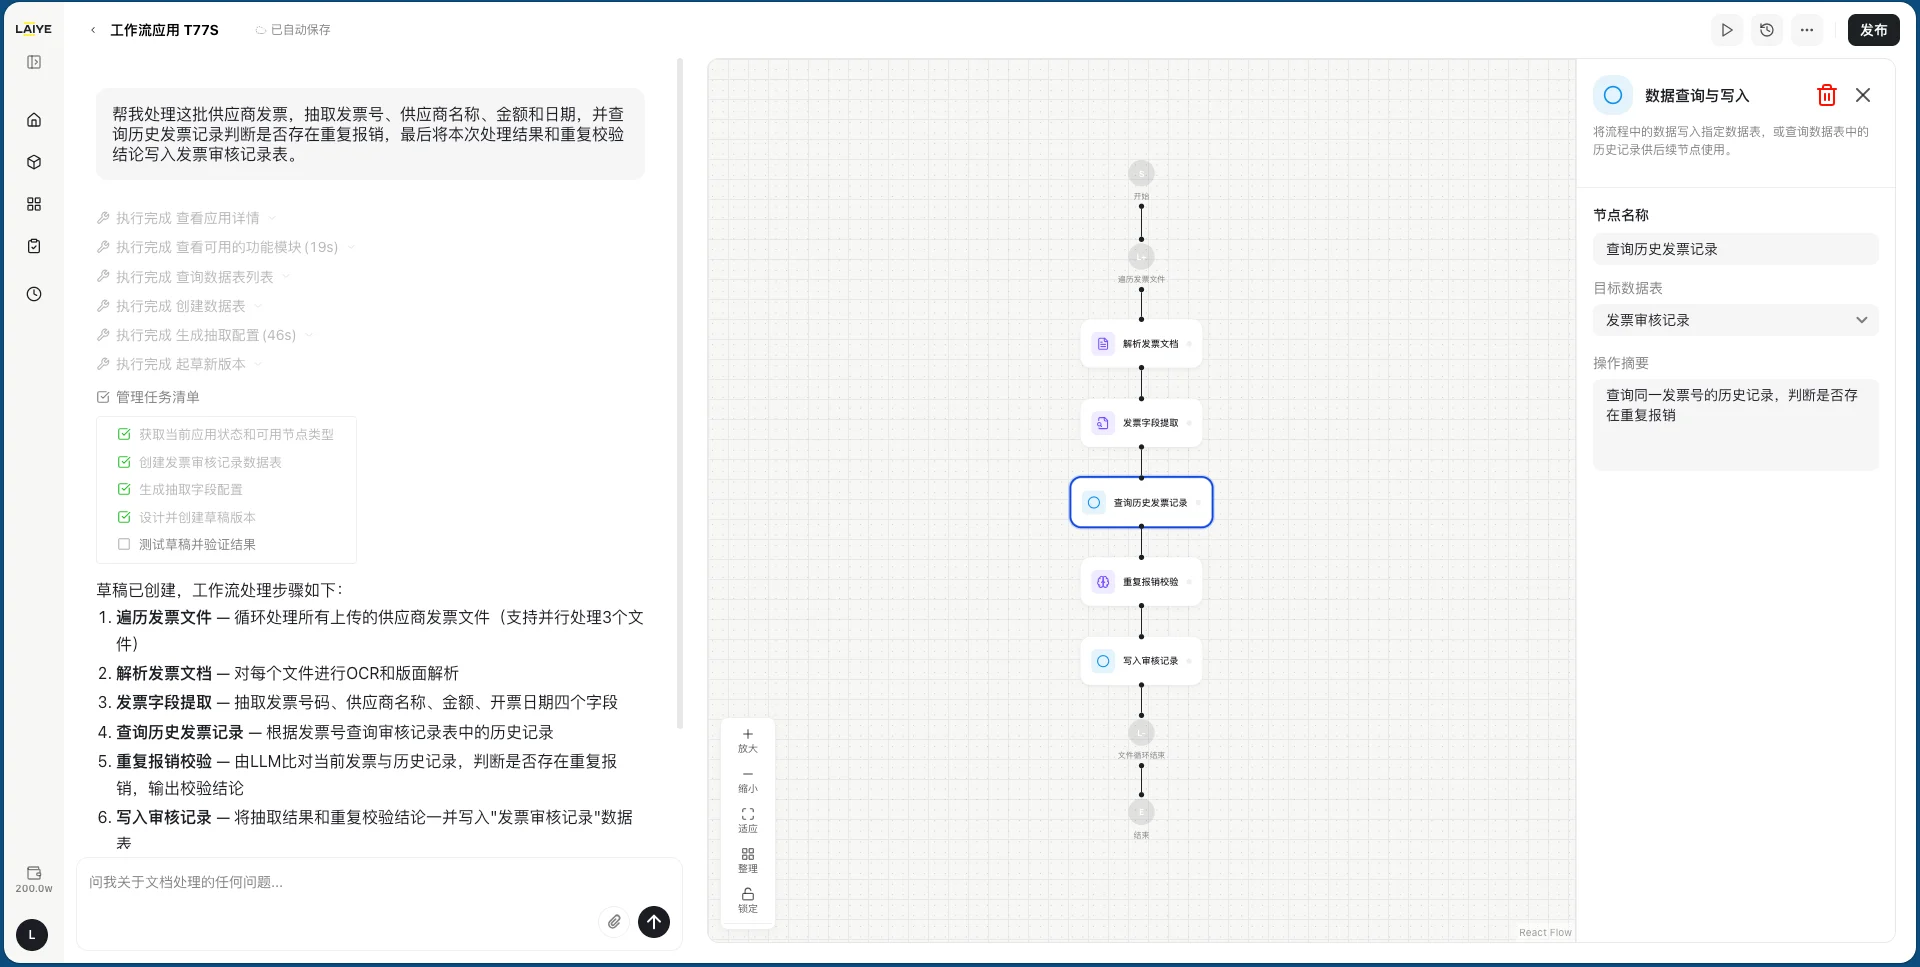This screenshot has width=1920, height=967.
Task: Expand 执行完成 创建数据表 step
Action: (x=179, y=306)
